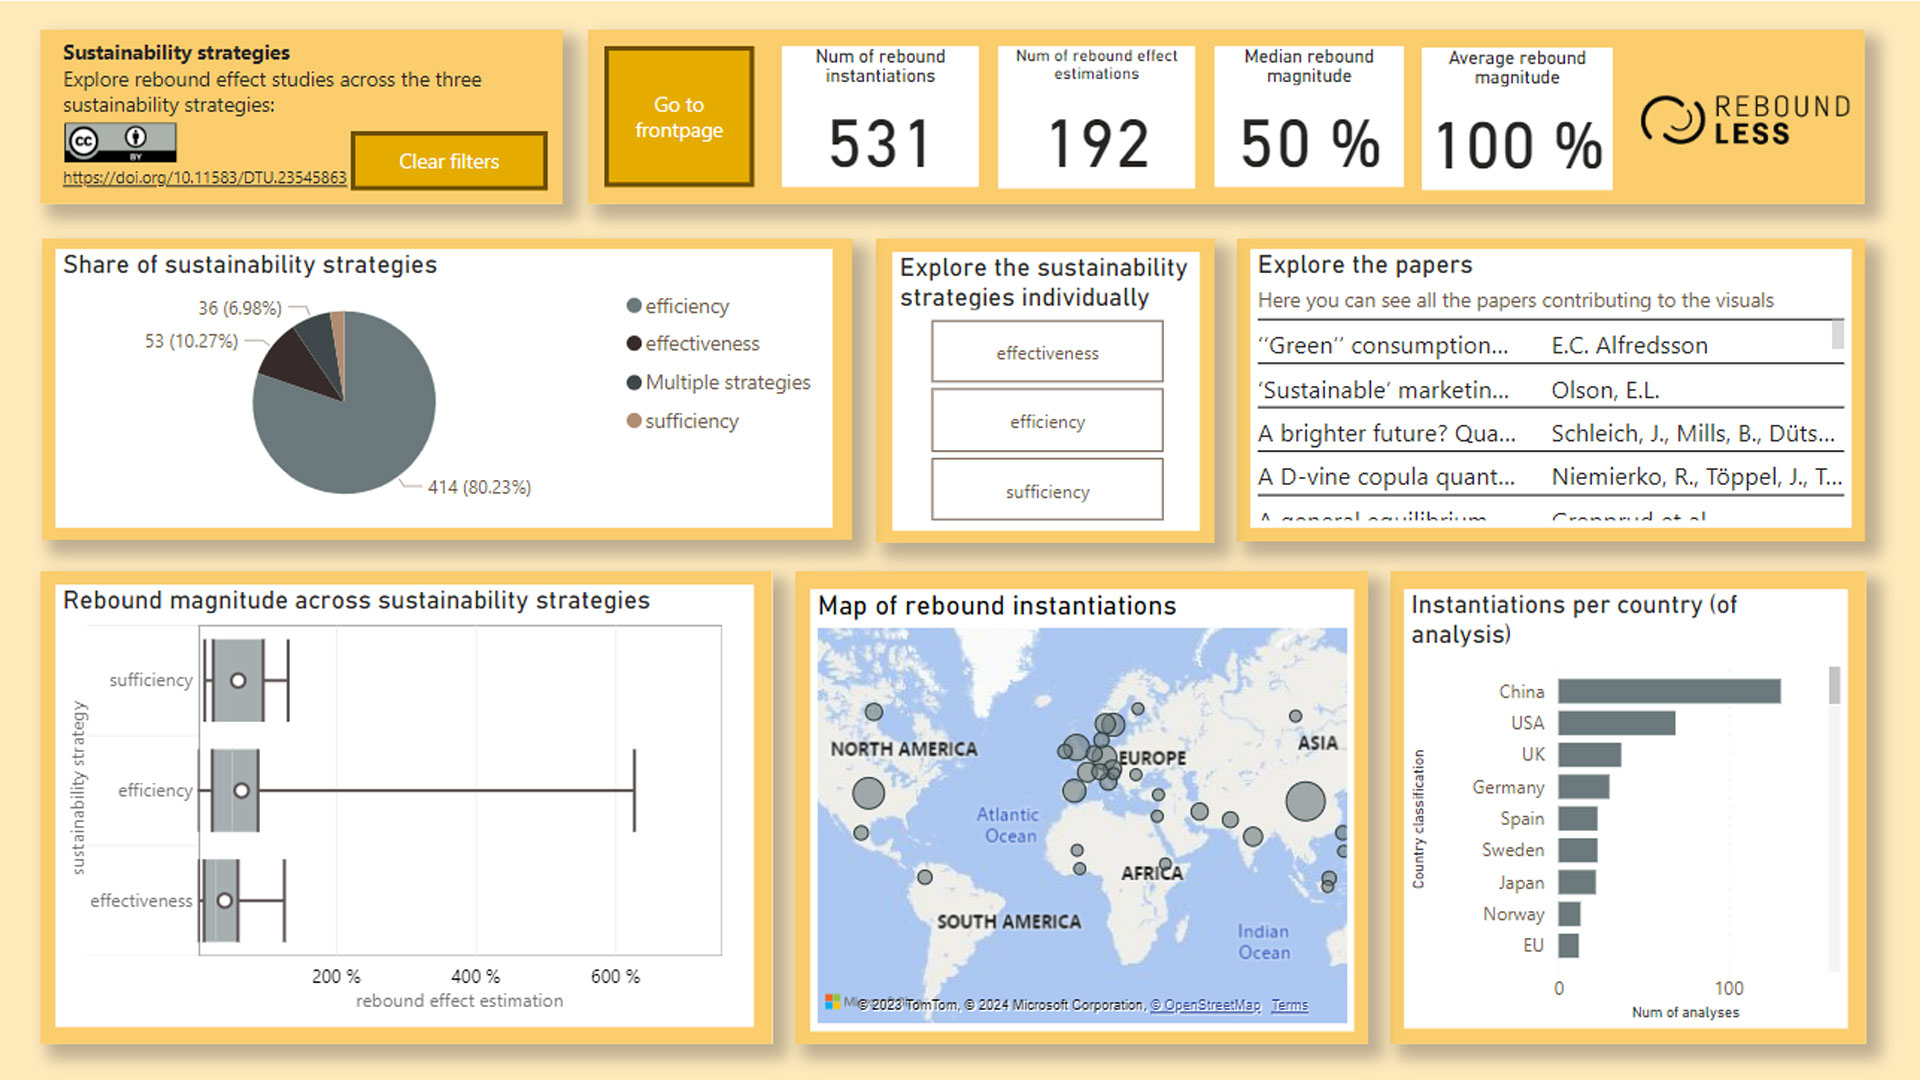Click the Median rebound magnitude card
1920x1080 pixels.
tap(1309, 116)
